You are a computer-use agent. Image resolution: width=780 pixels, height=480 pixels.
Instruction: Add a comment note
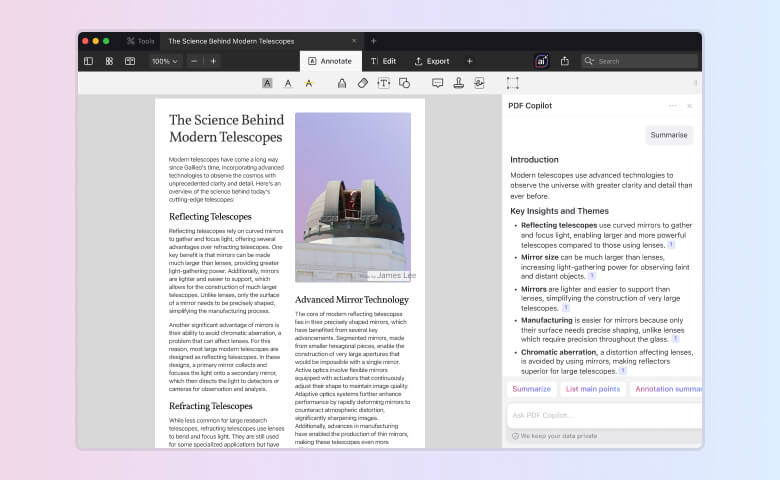[437, 83]
